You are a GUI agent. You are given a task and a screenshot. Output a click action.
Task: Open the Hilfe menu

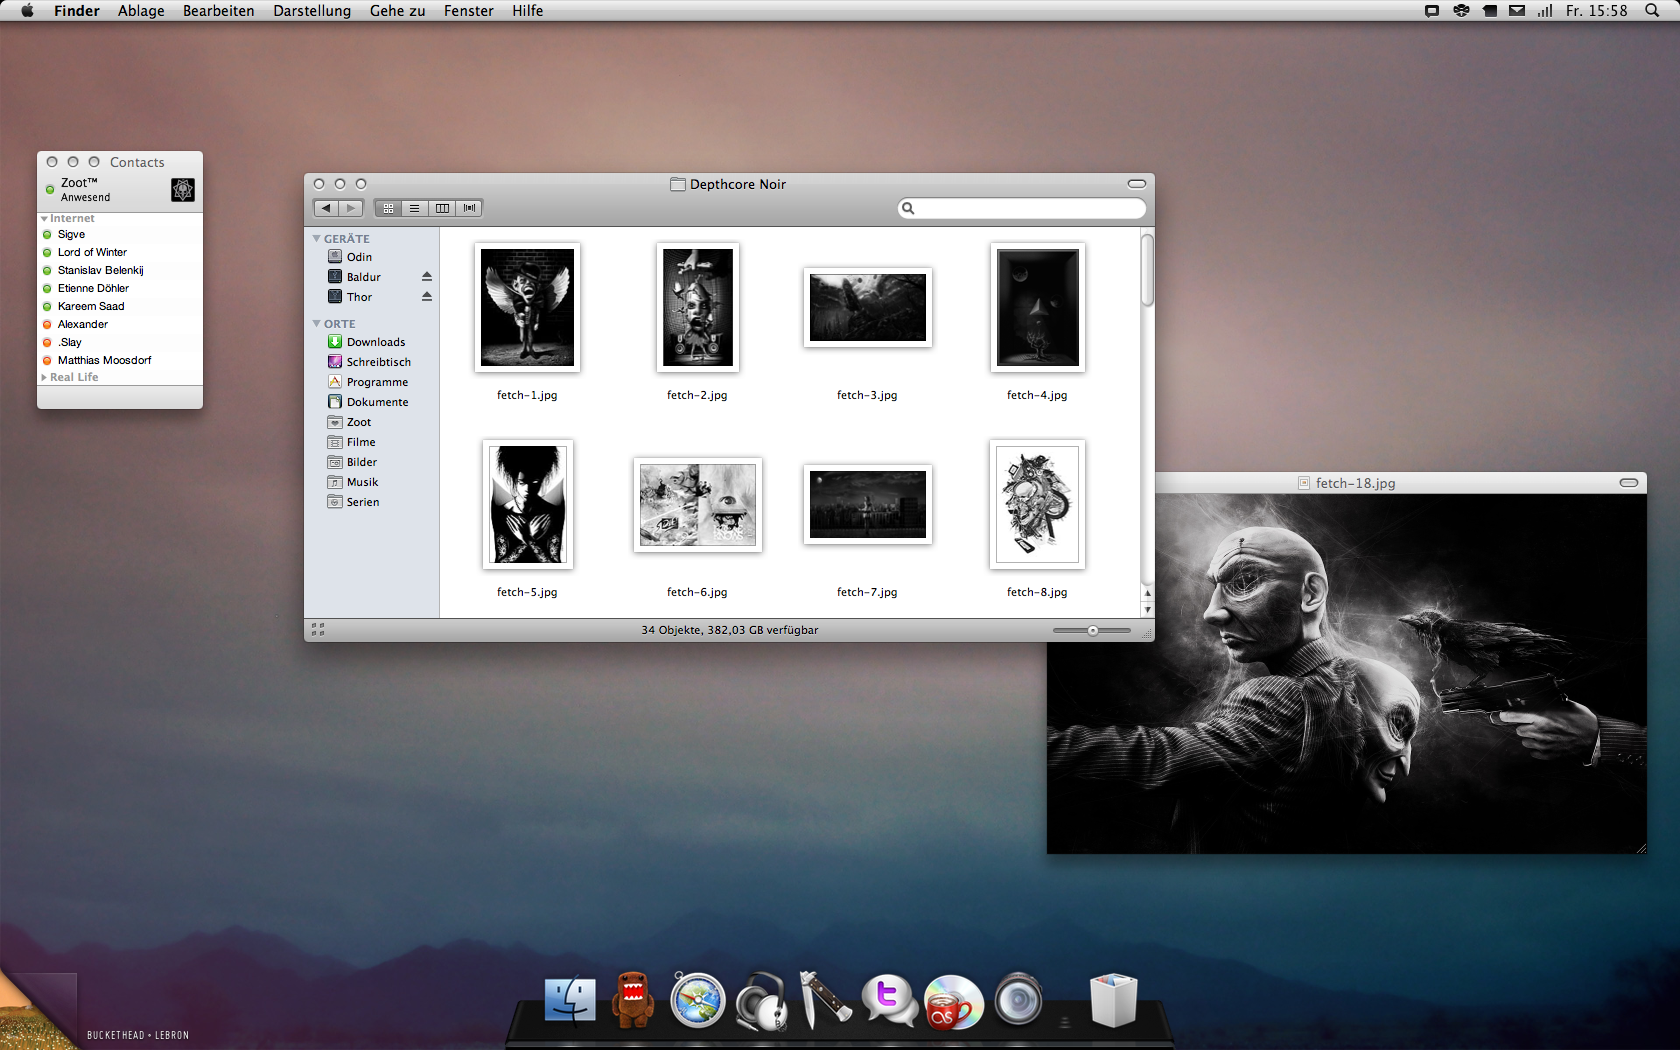click(527, 11)
